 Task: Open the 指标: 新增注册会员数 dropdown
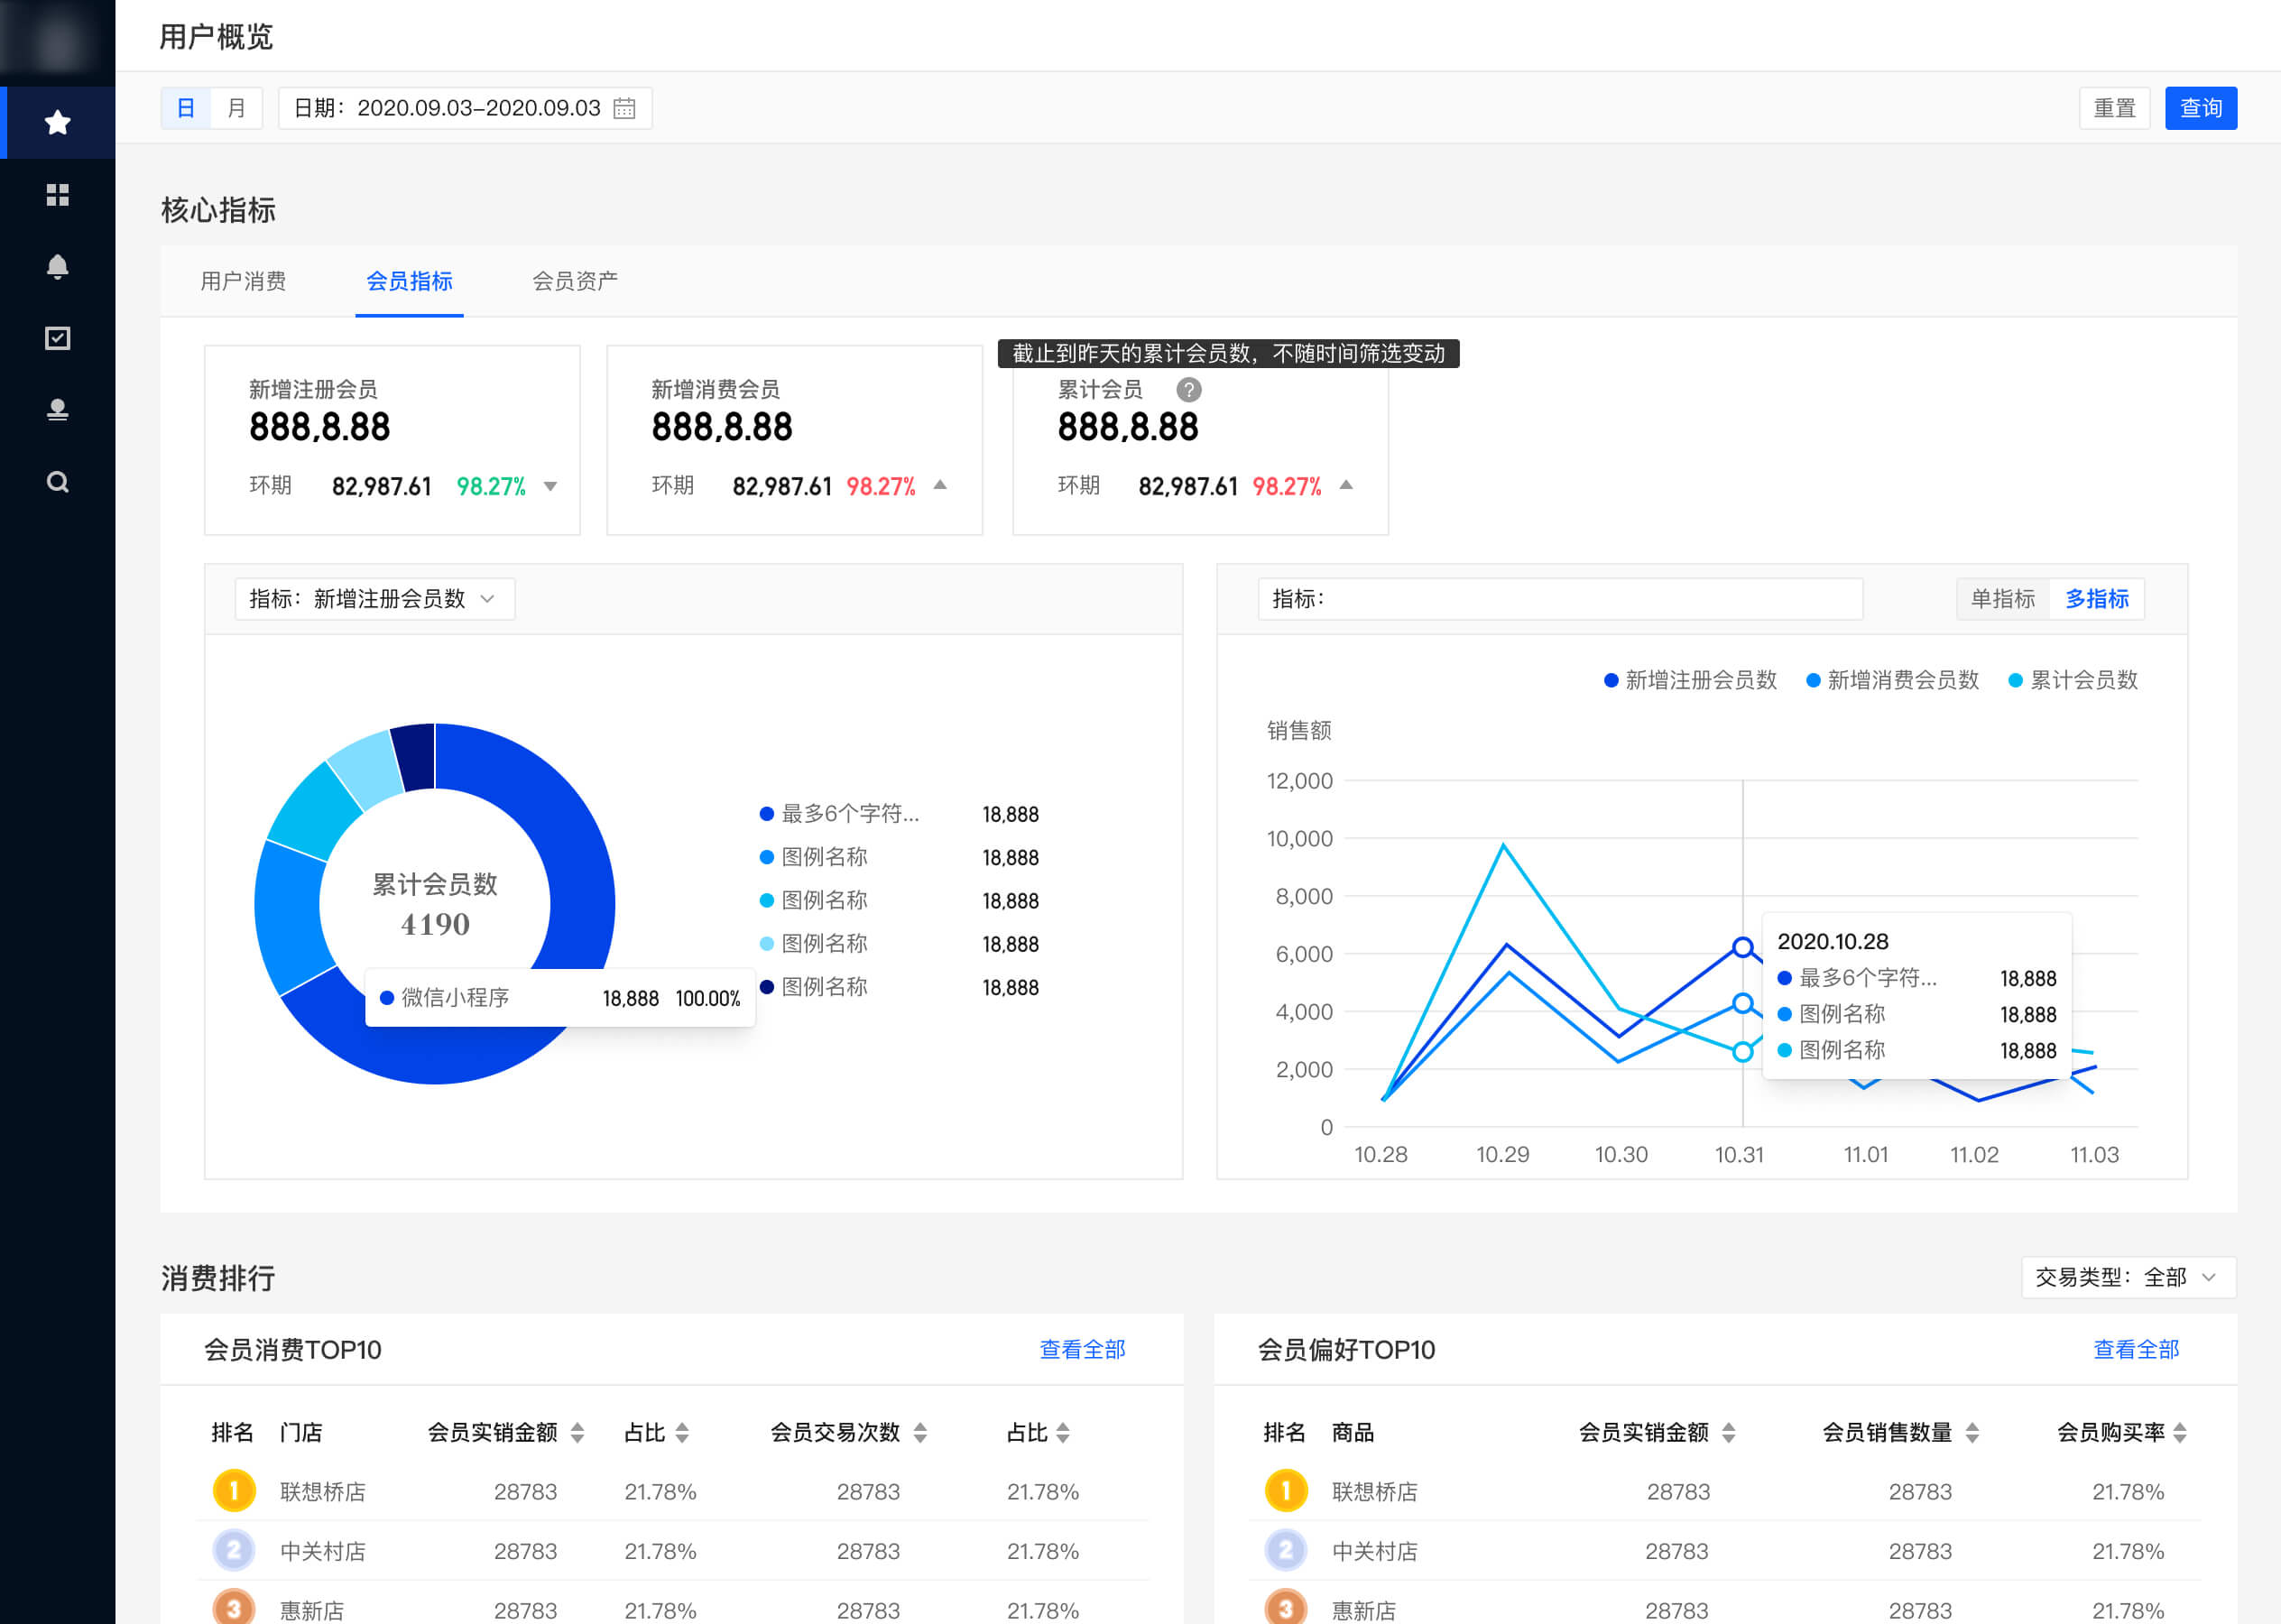(375, 599)
